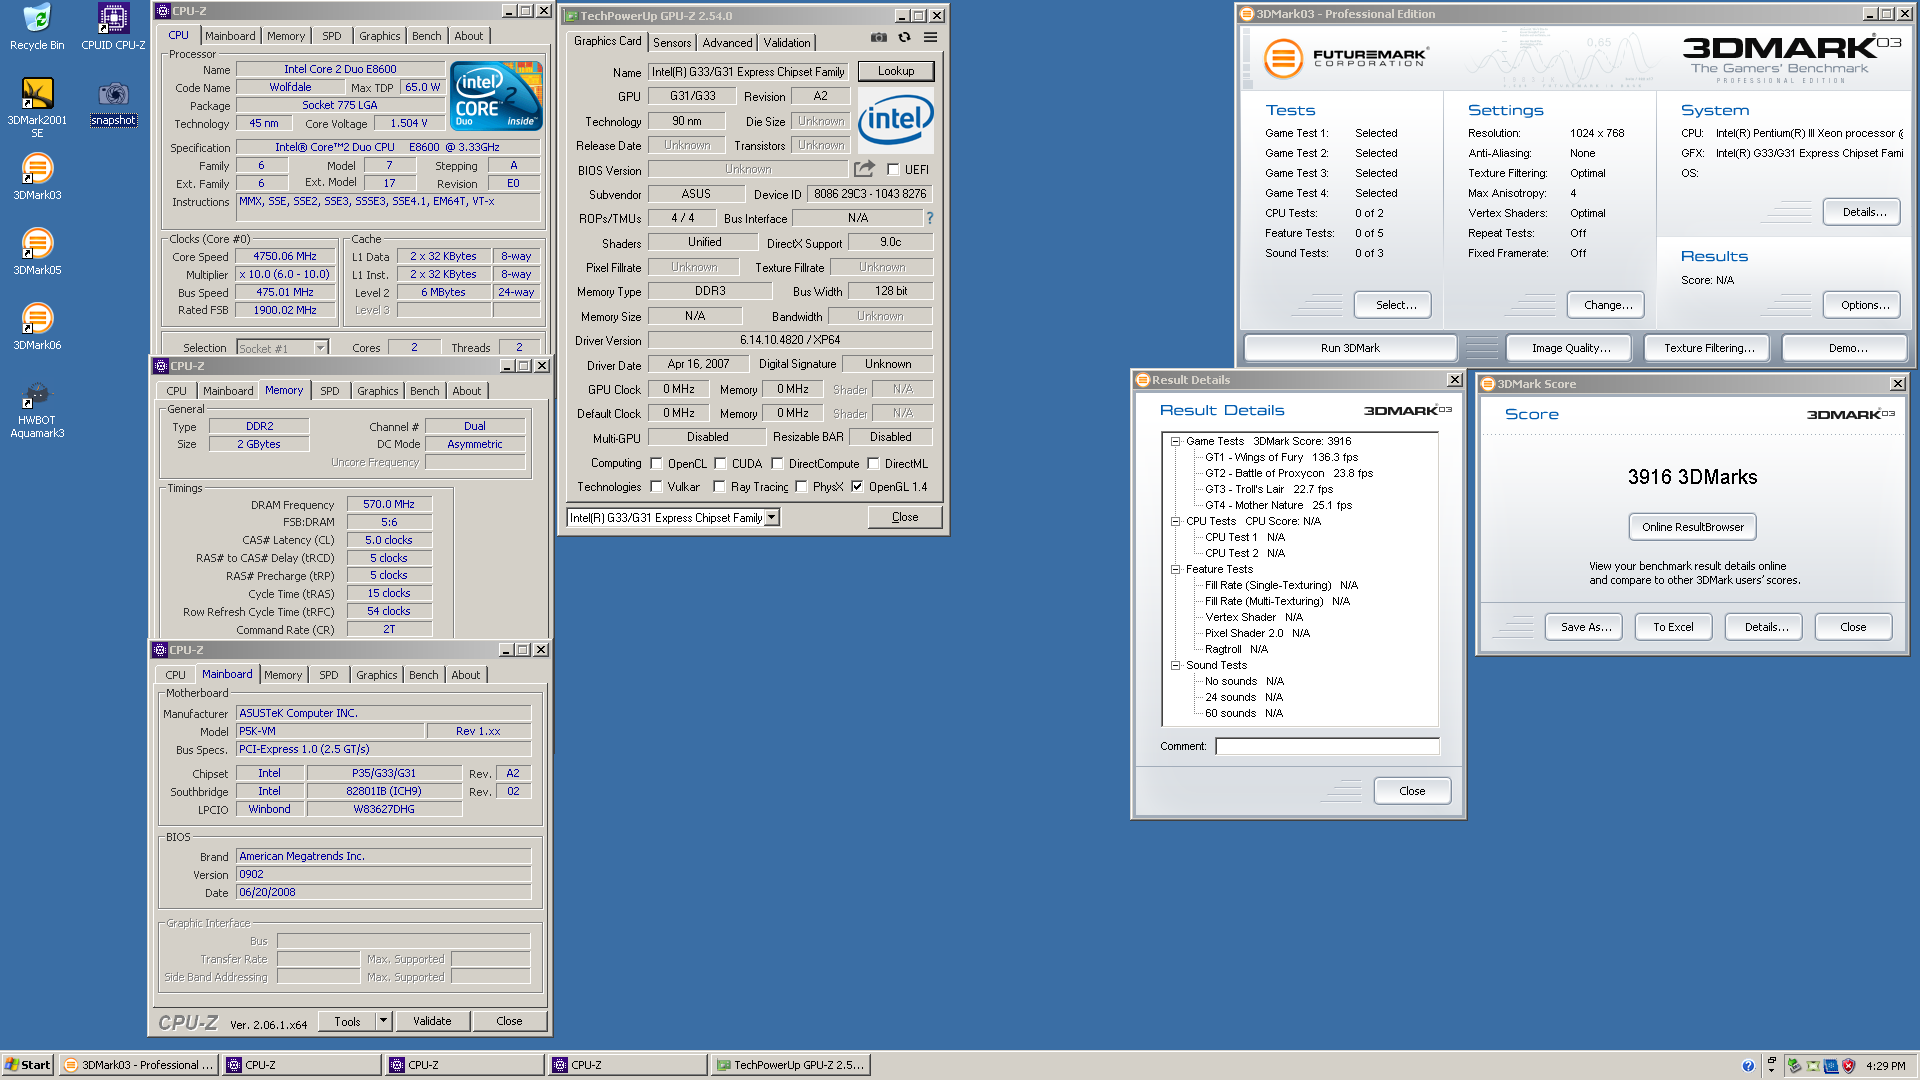Switch to TechPowerUp GPU-Z taskbar item
Screen dimensions: 1920x1080
click(790, 1065)
